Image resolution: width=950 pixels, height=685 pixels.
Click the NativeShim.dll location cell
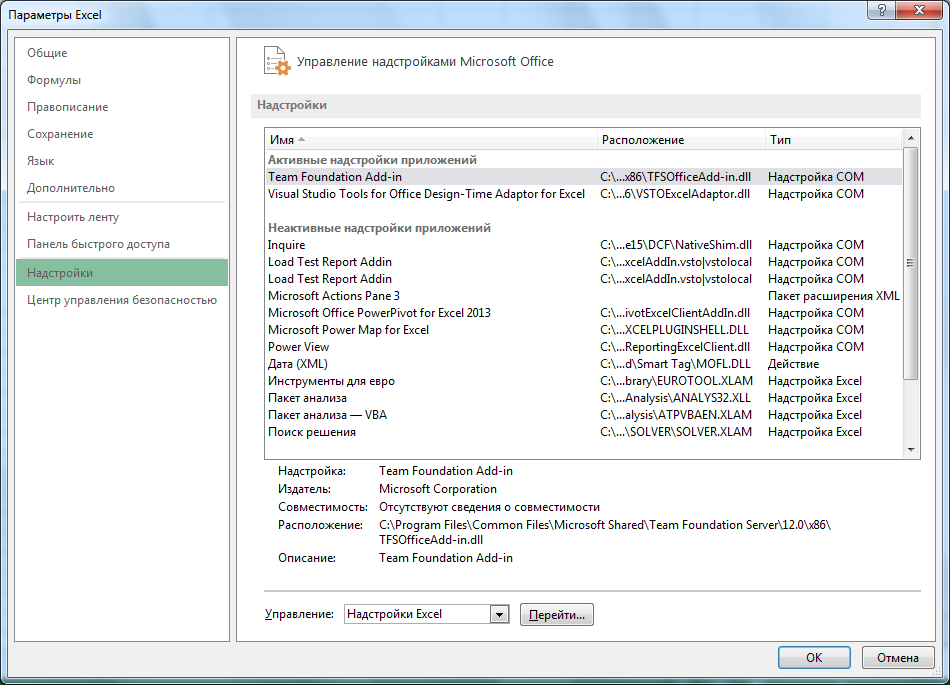tap(676, 245)
